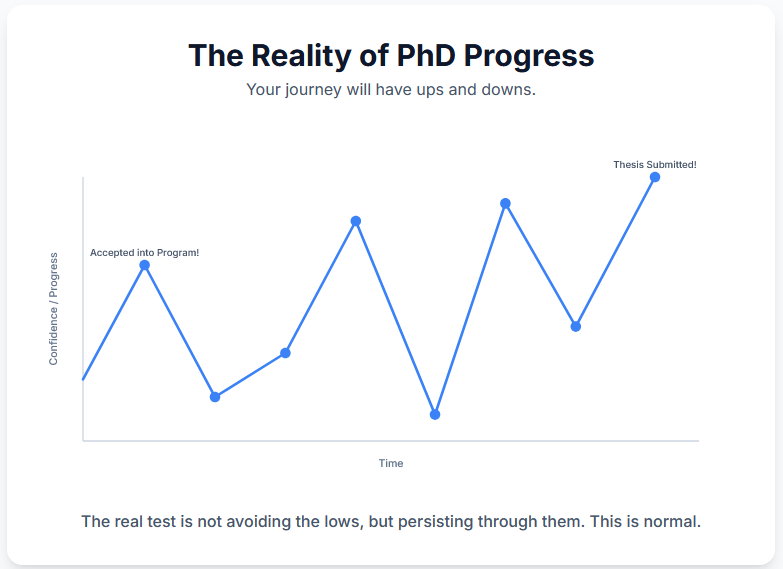
Task: Click the second data point after acceptance
Action: 215,397
